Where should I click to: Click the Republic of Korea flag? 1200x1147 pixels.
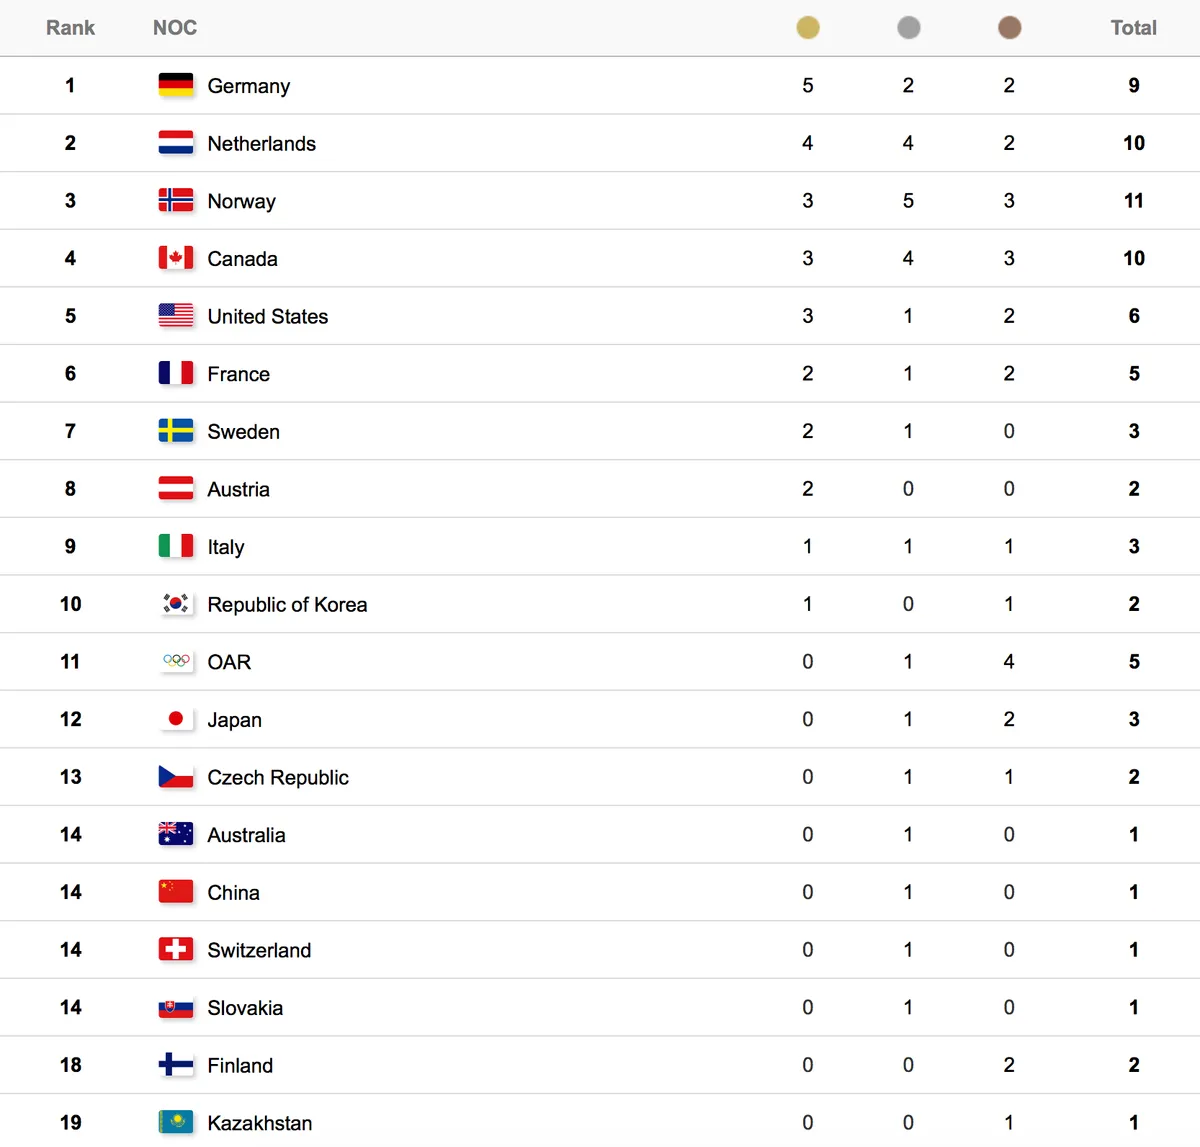176,604
